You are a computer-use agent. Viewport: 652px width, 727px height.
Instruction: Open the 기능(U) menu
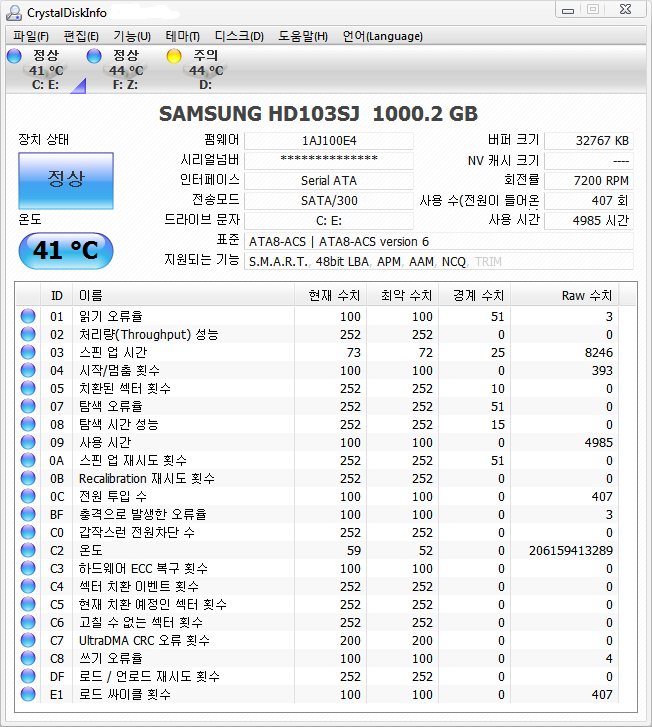click(x=132, y=36)
